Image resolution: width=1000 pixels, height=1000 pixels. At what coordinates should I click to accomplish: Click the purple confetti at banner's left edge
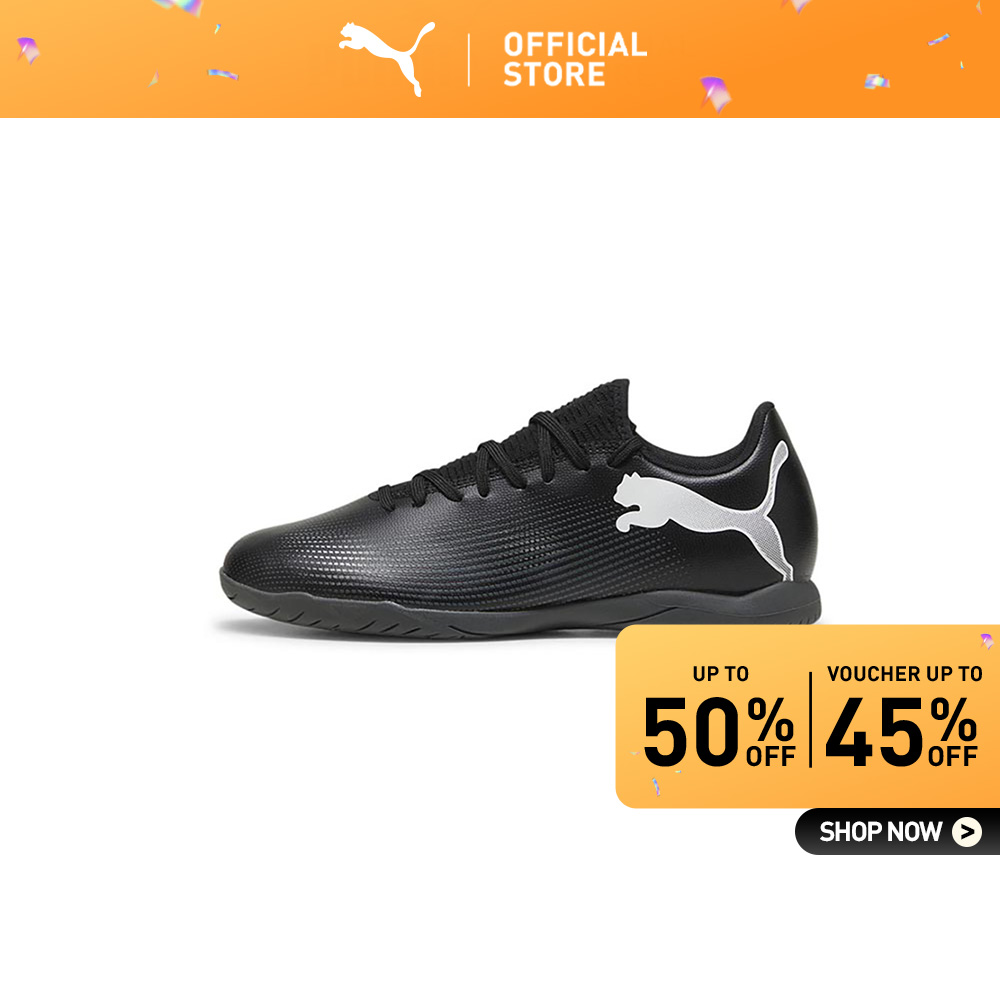tap(28, 50)
